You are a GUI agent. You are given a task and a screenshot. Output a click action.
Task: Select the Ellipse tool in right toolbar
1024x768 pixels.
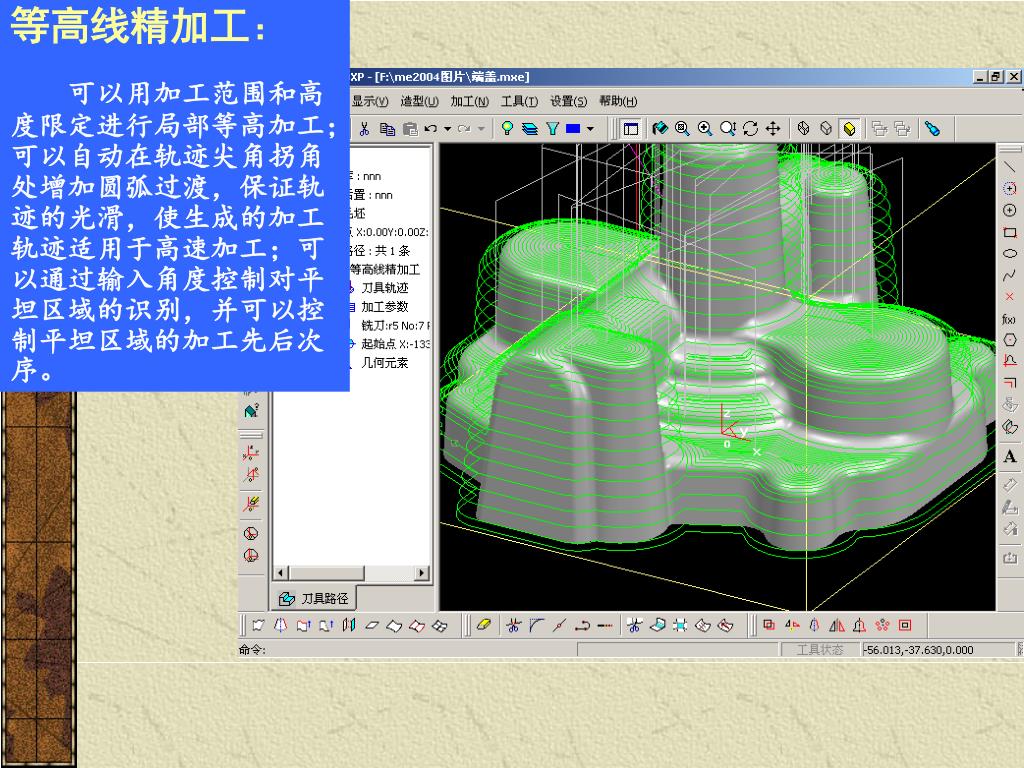[x=1010, y=253]
